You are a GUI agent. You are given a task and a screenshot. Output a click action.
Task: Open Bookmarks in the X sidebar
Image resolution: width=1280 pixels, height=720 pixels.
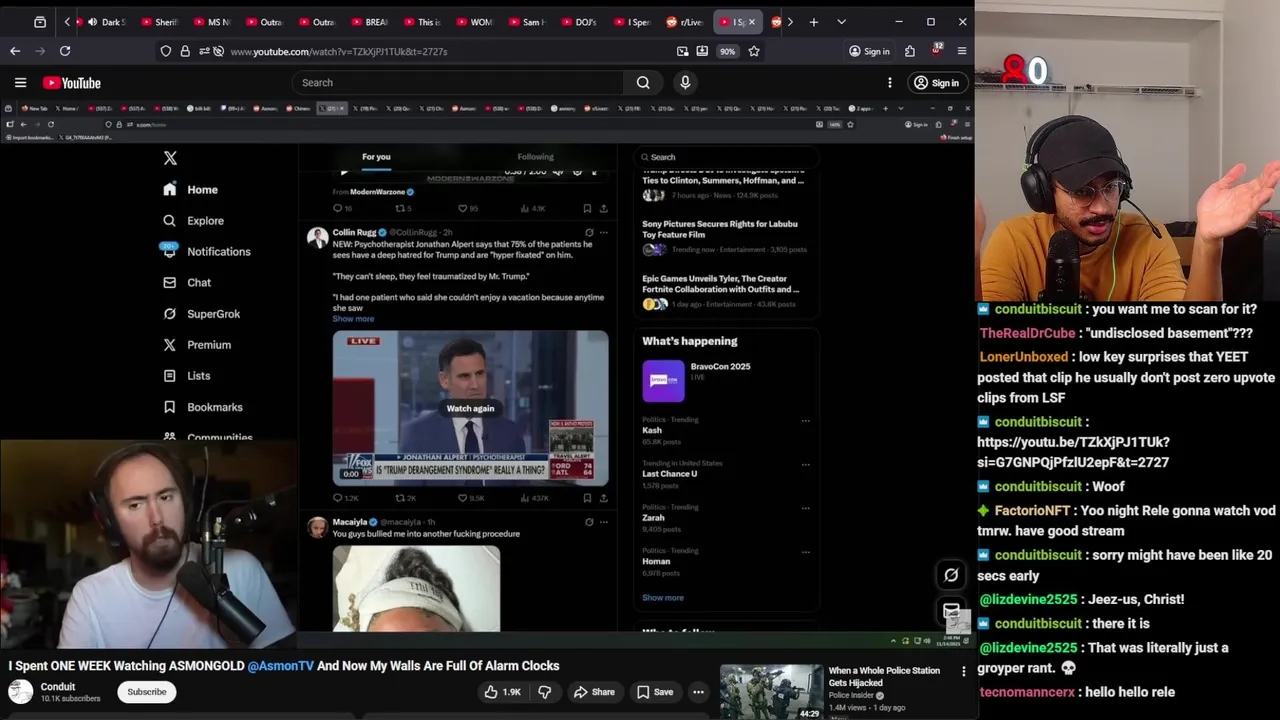tap(203, 407)
